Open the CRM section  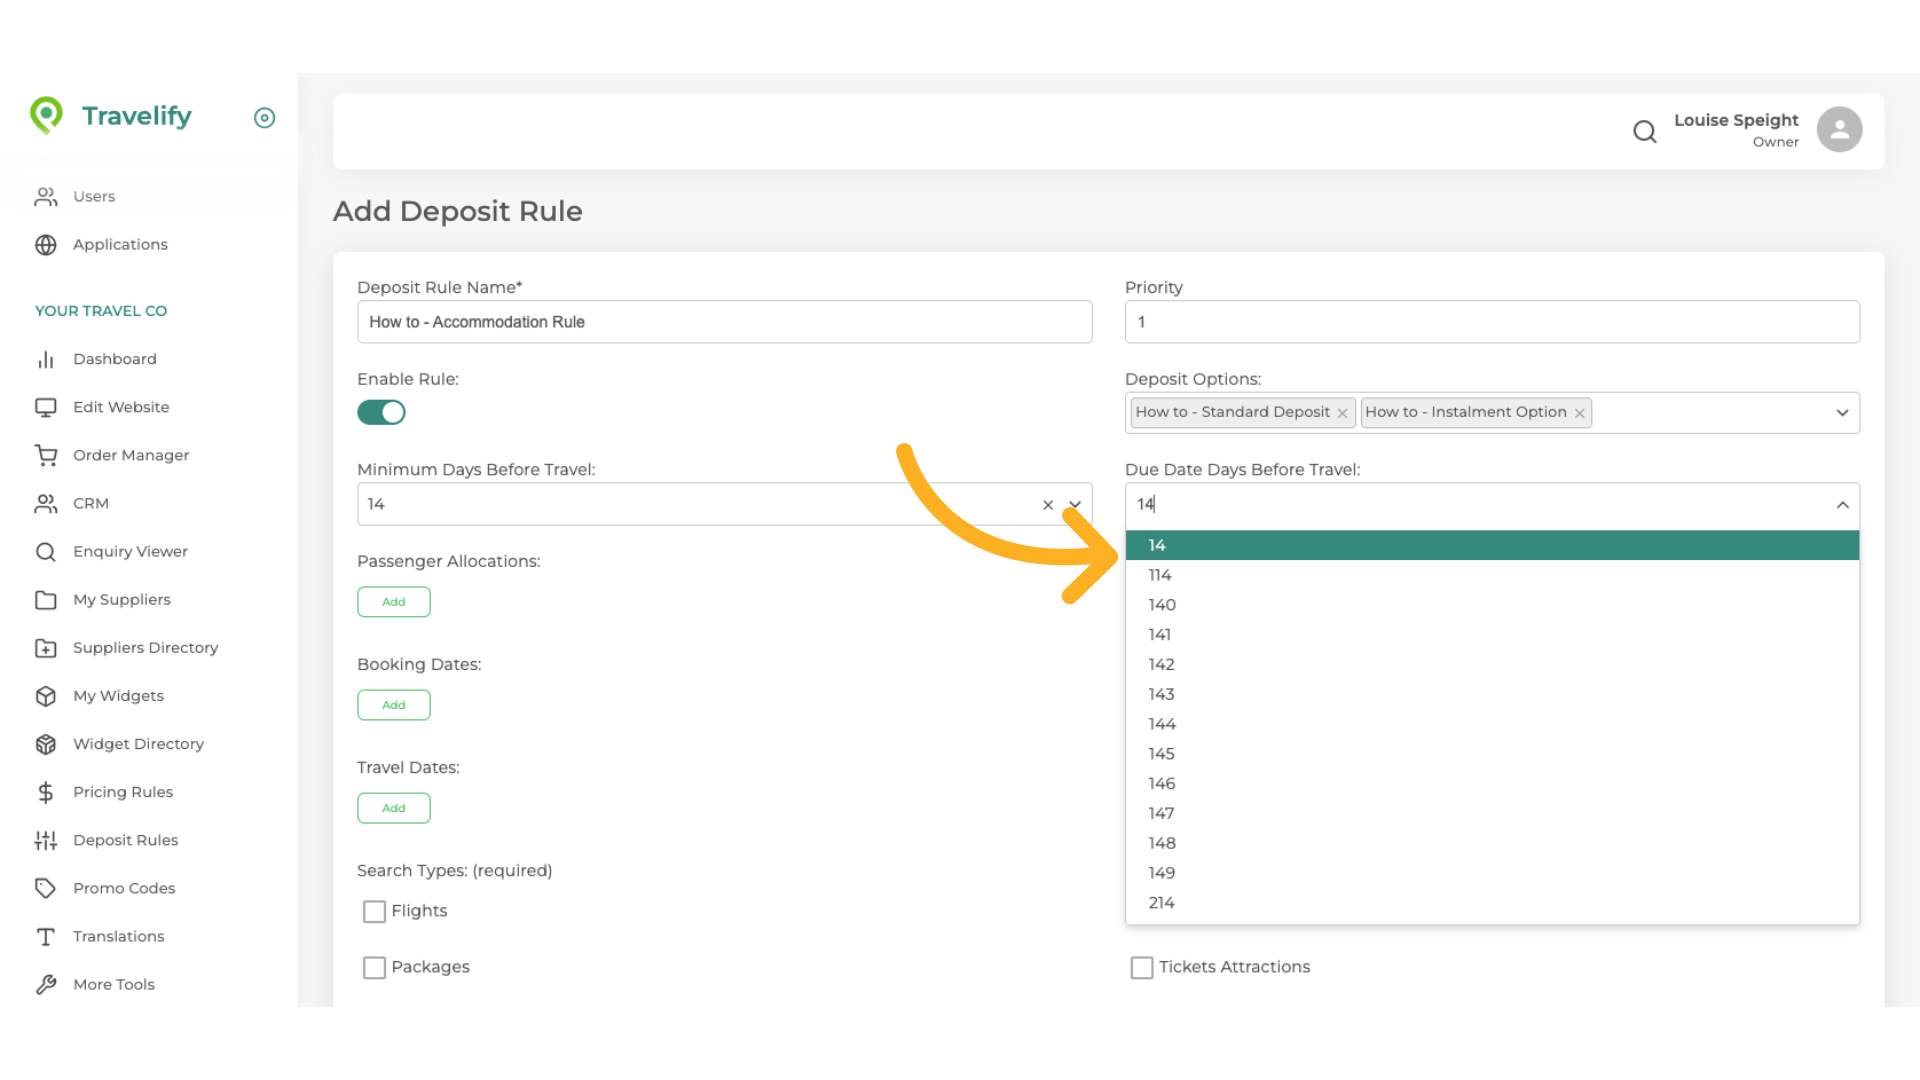[x=91, y=503]
